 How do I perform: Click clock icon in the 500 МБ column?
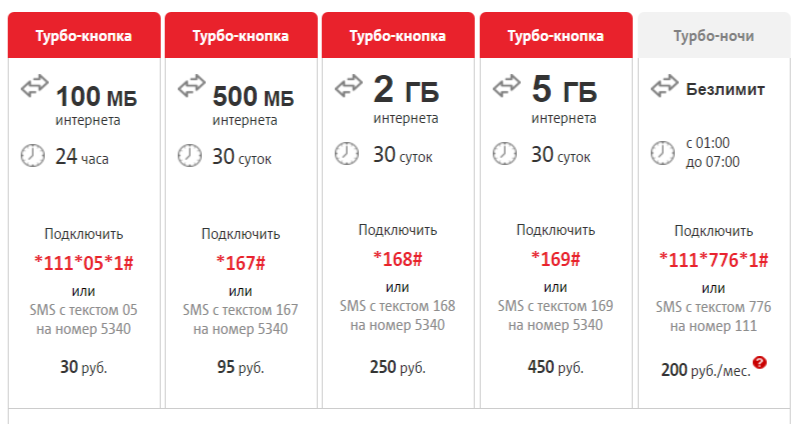tap(190, 155)
